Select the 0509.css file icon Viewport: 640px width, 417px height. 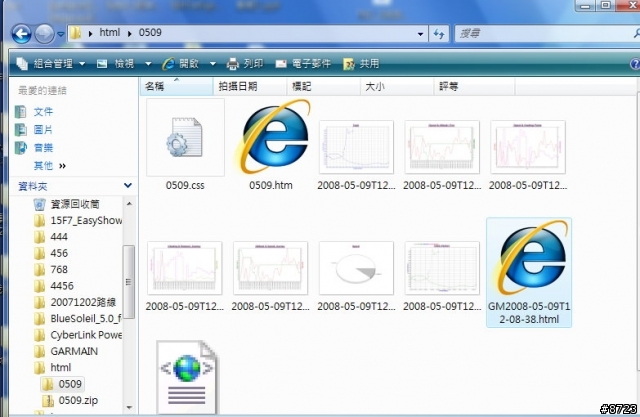[x=185, y=138]
